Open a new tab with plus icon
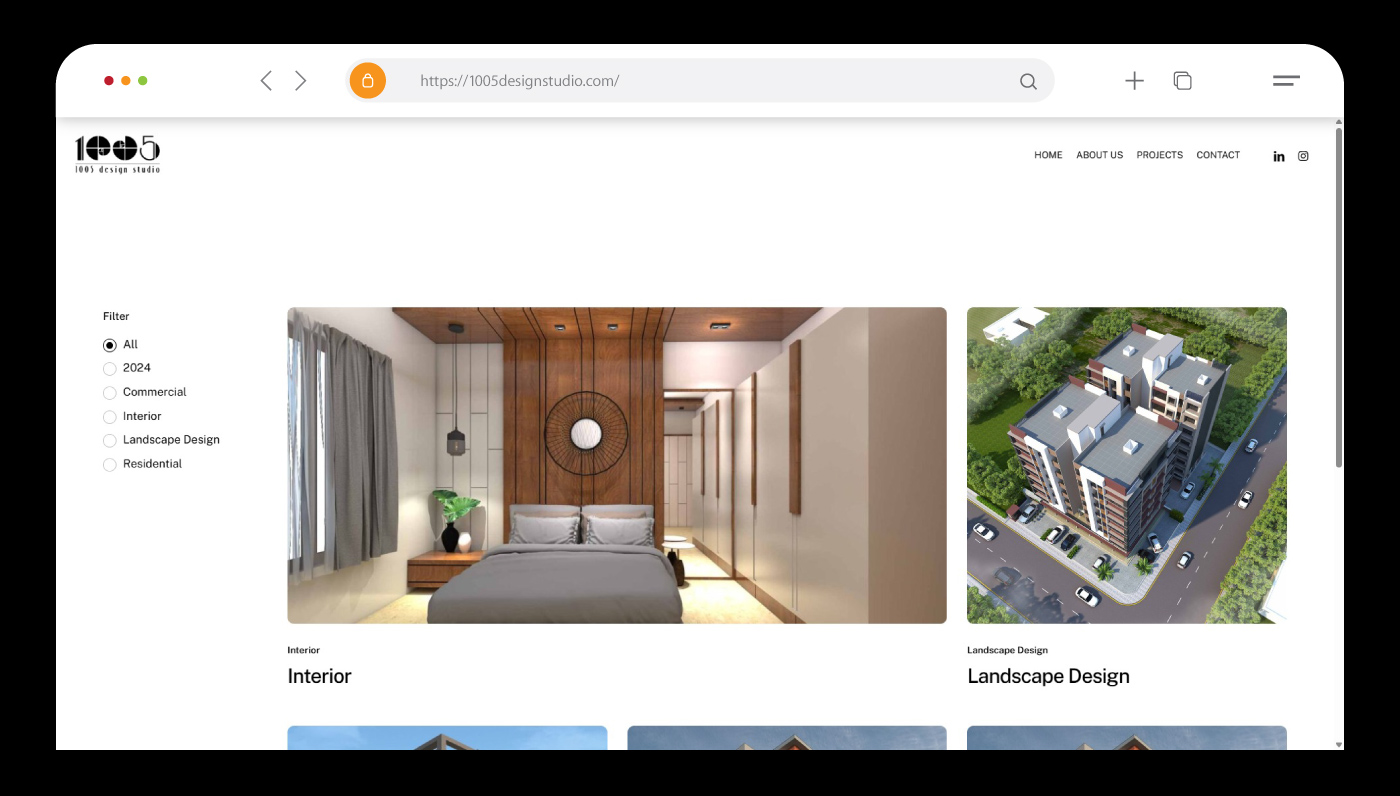Screen dimensions: 1400x796 tap(1134, 81)
